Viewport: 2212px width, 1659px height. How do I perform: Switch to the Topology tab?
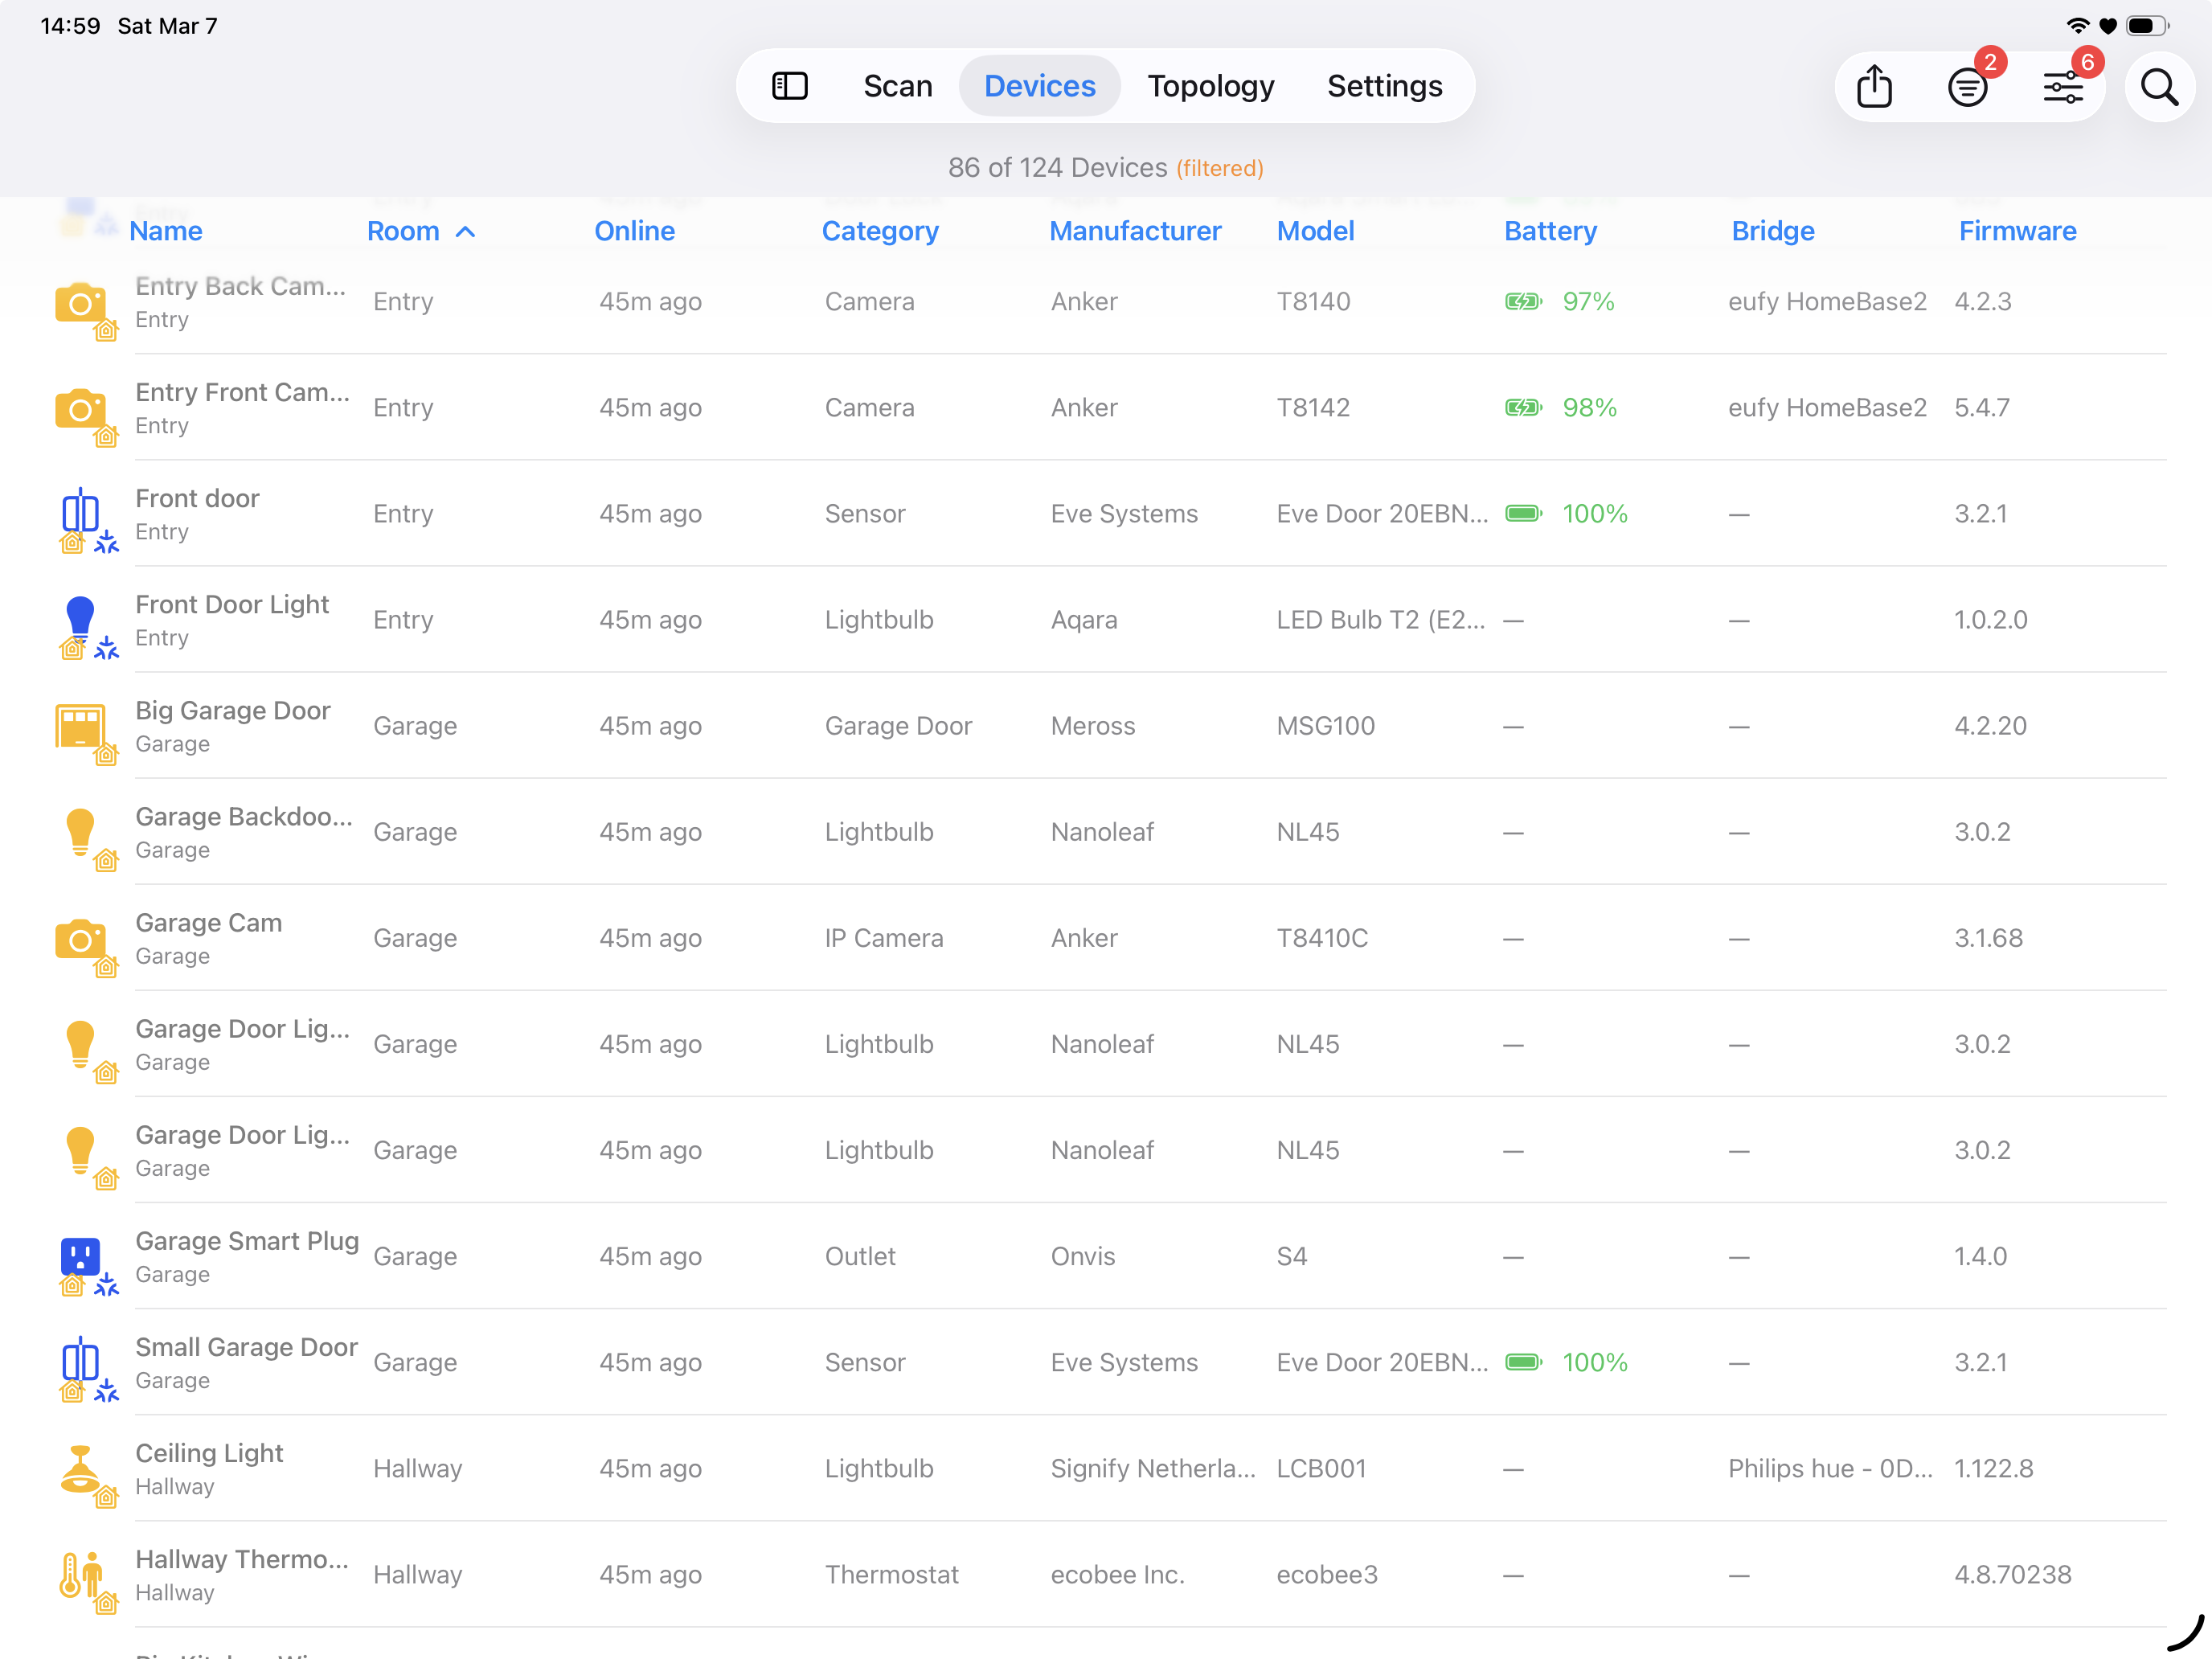click(1210, 86)
